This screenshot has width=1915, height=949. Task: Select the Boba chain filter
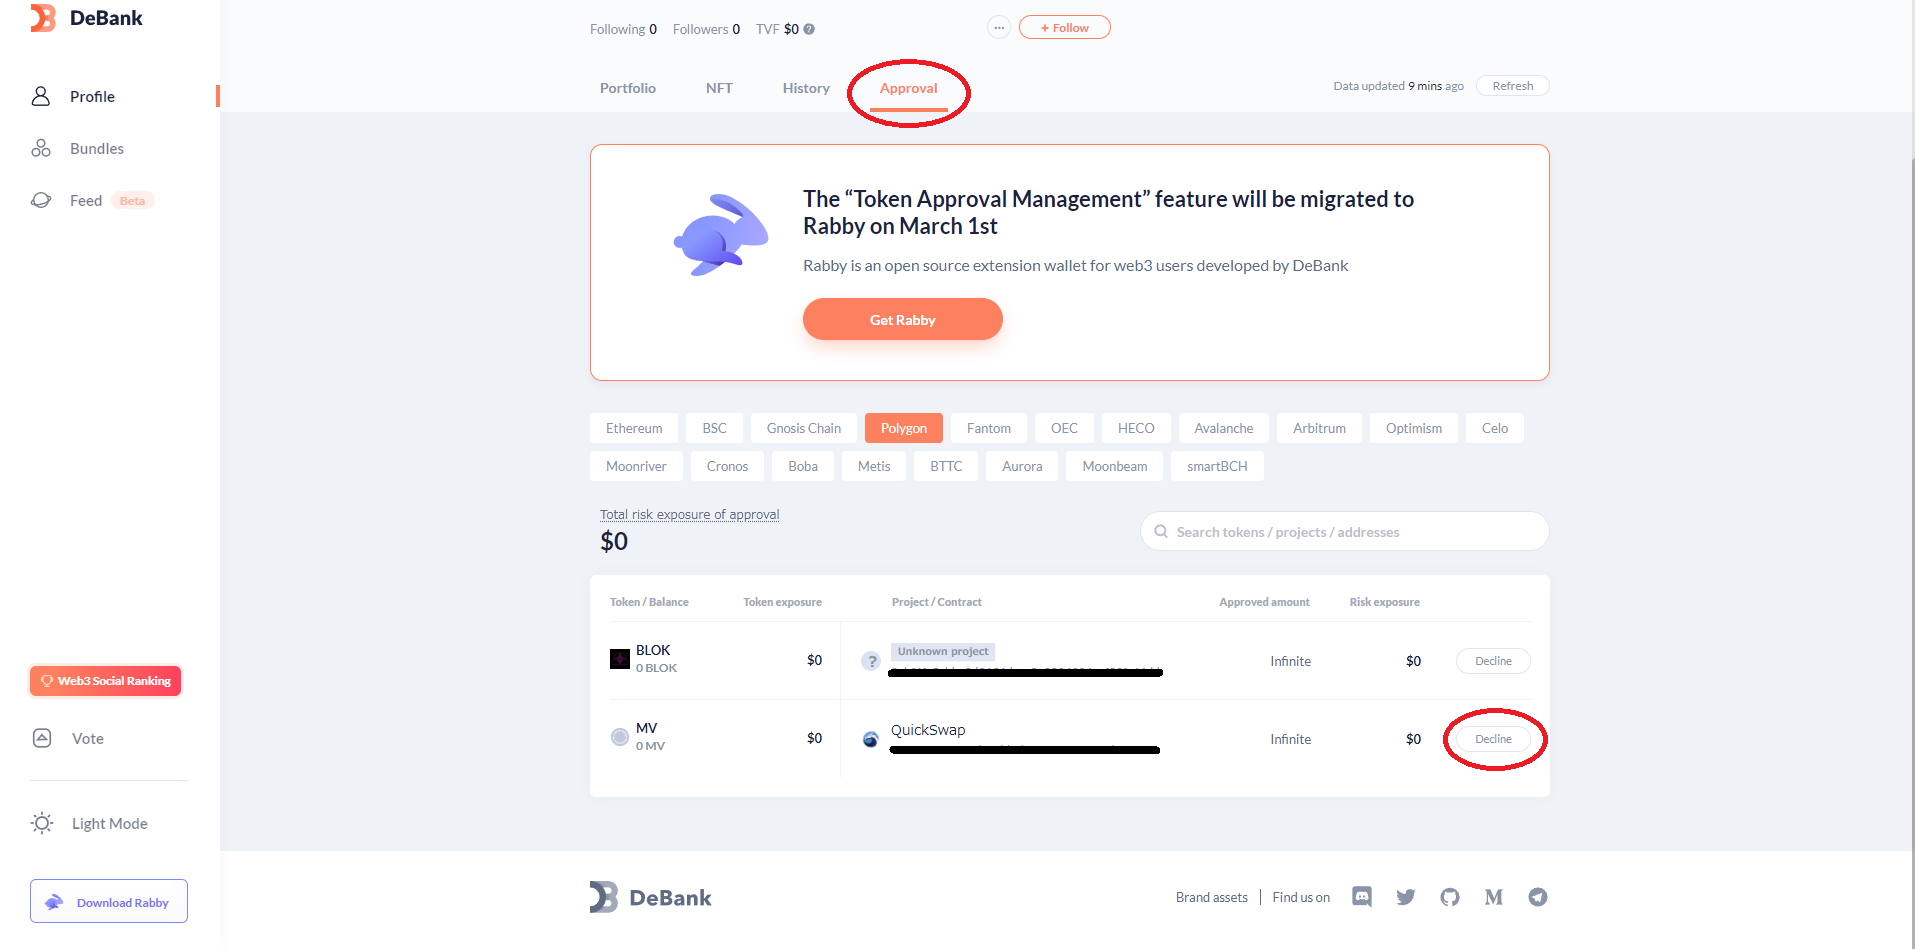pyautogui.click(x=803, y=466)
